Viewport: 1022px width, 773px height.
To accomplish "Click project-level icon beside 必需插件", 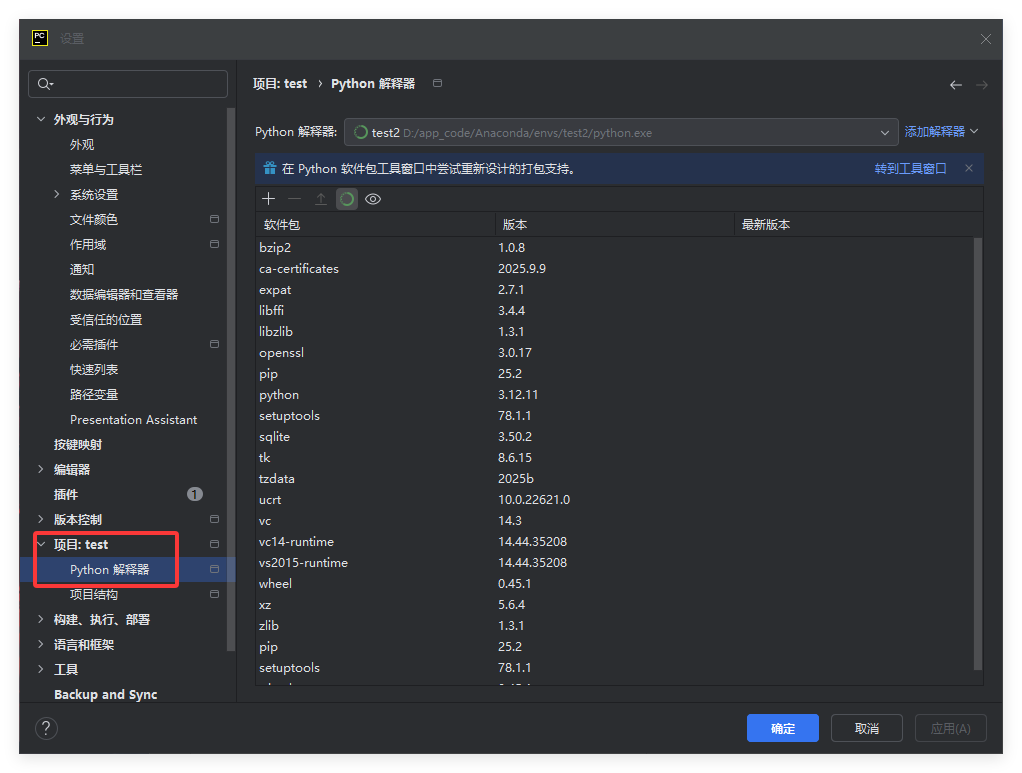I will click(x=214, y=344).
